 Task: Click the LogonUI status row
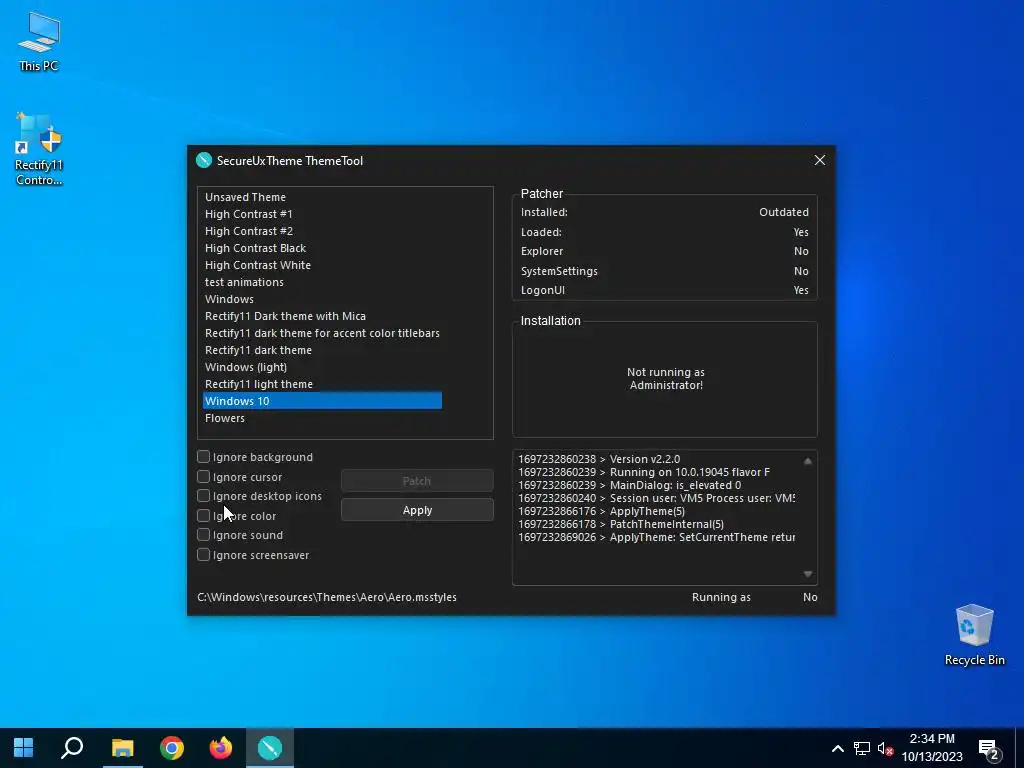[664, 290]
